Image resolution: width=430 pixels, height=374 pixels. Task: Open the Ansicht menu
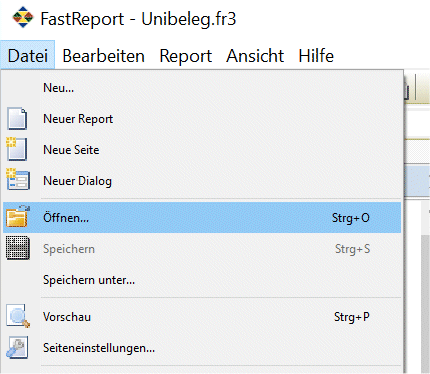tap(255, 56)
